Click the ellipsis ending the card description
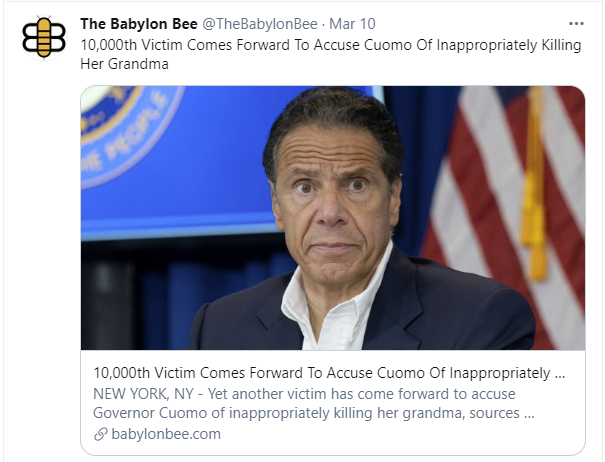 click(x=528, y=413)
